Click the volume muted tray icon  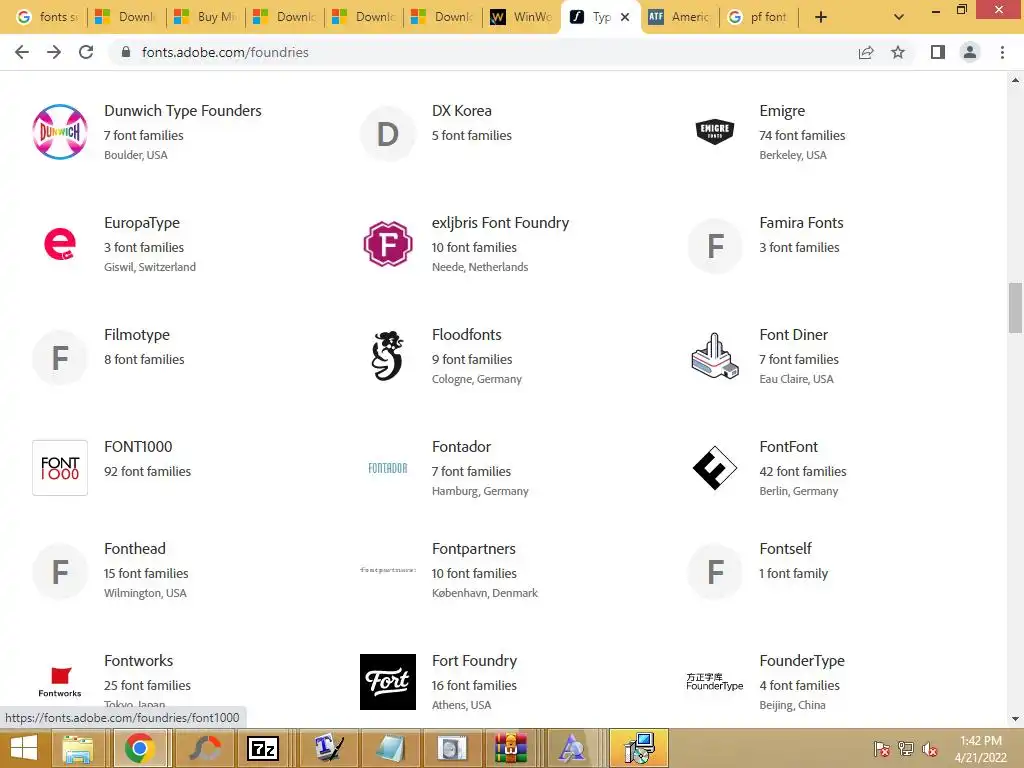[x=930, y=749]
